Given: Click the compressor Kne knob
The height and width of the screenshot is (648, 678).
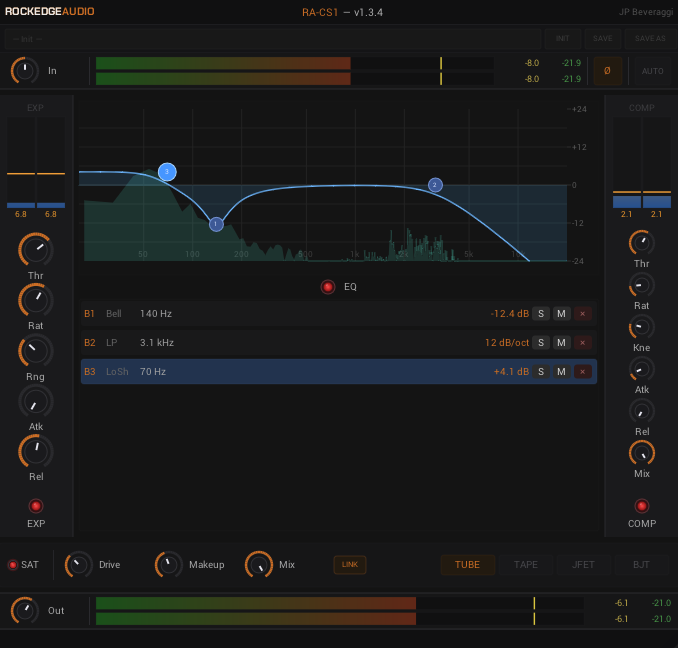Looking at the screenshot, I should (x=642, y=327).
